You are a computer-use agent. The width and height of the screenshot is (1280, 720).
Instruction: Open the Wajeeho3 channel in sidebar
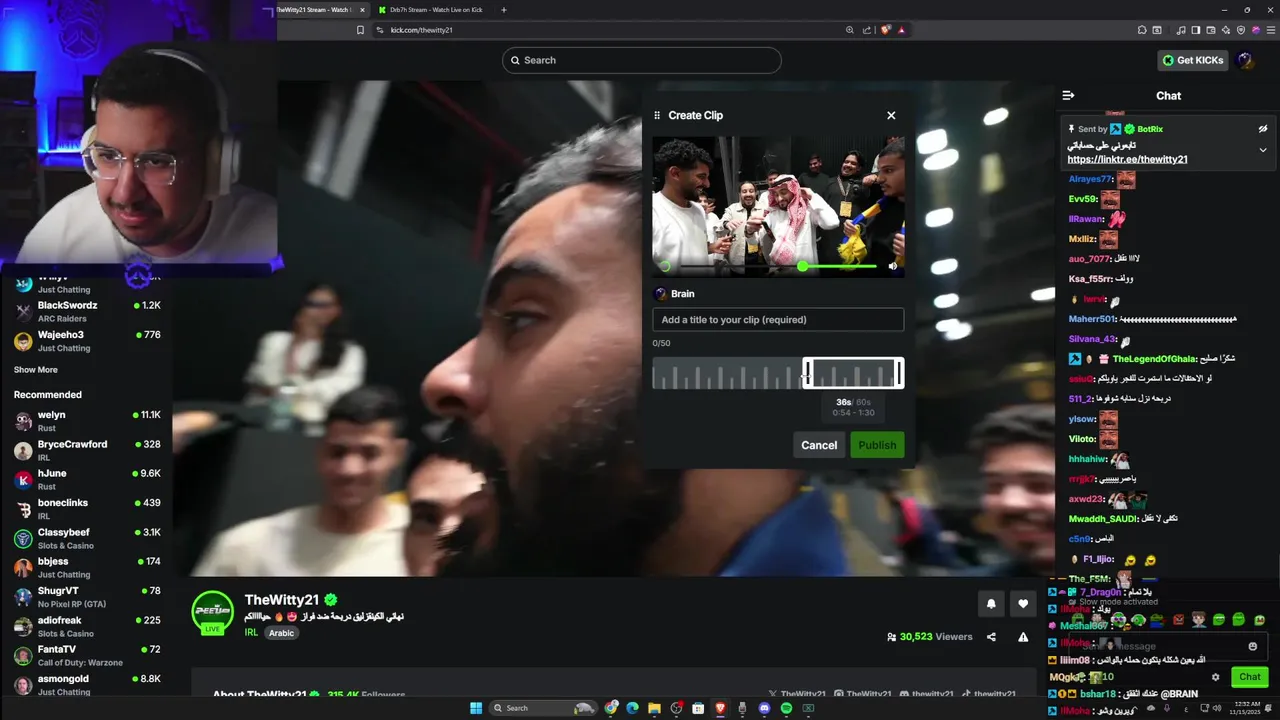coord(87,341)
